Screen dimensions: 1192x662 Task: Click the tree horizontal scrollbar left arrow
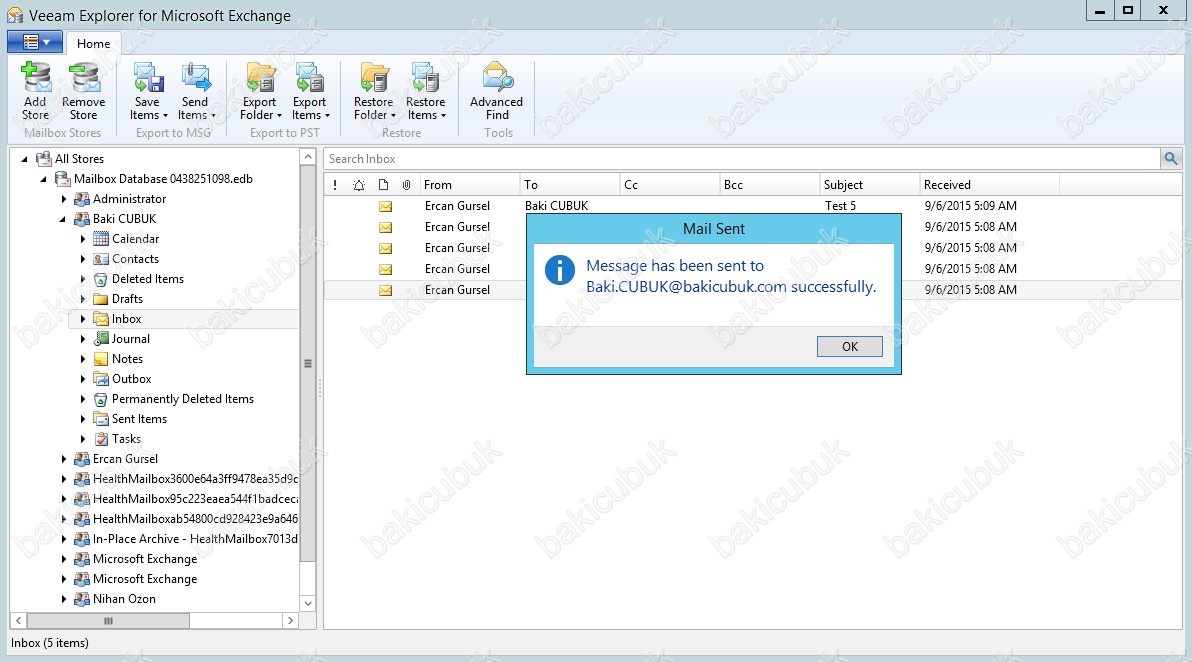tap(18, 621)
